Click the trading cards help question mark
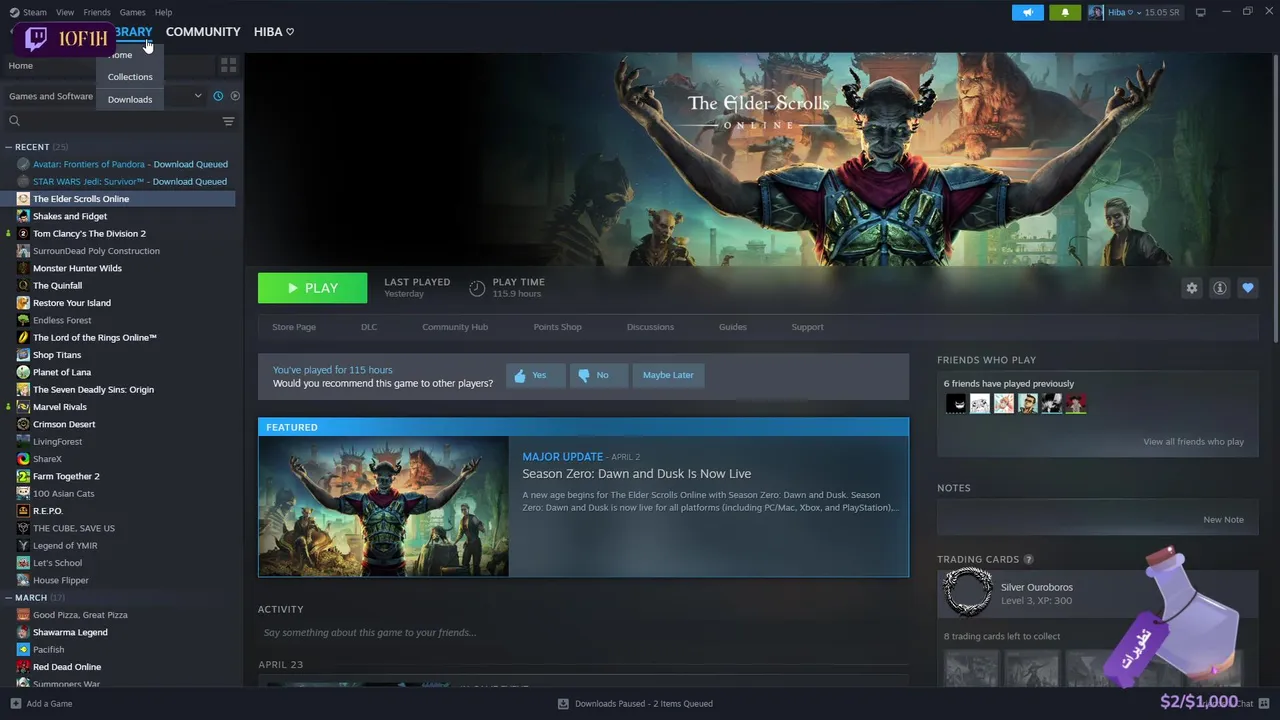The width and height of the screenshot is (1280, 720). pos(1028,559)
